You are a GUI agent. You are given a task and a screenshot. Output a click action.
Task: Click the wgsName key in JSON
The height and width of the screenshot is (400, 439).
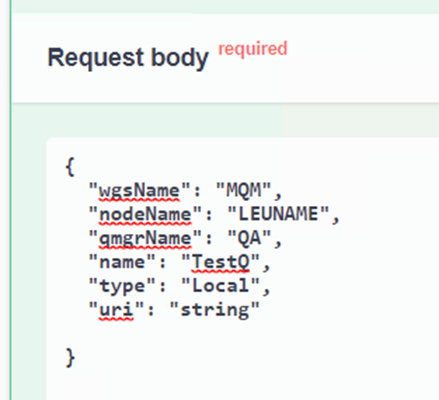click(x=139, y=191)
